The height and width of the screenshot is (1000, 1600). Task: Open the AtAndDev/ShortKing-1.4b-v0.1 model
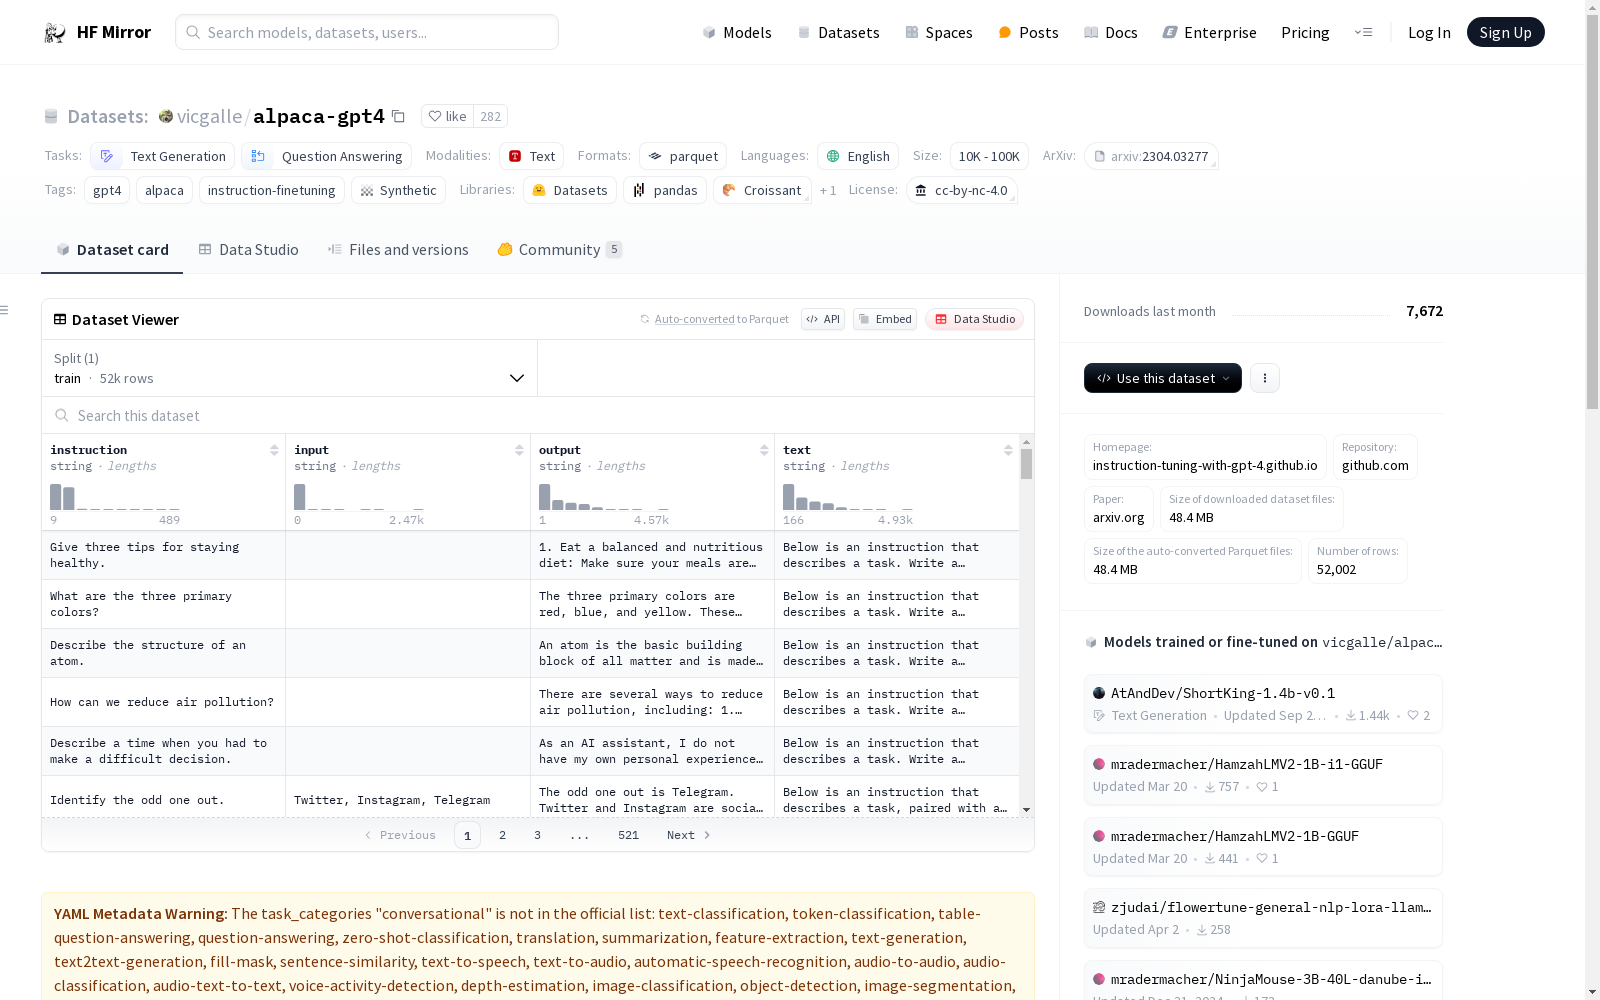click(1263, 703)
